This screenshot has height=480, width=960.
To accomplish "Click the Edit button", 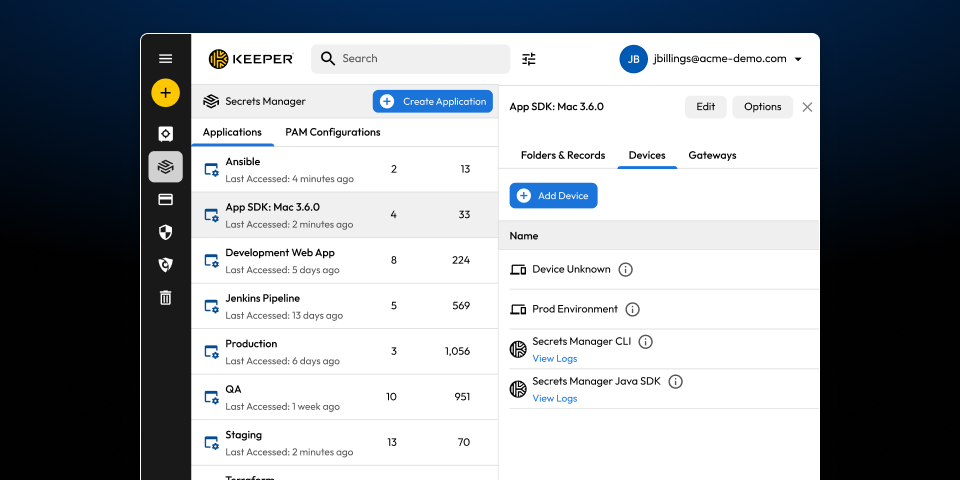I will click(705, 107).
